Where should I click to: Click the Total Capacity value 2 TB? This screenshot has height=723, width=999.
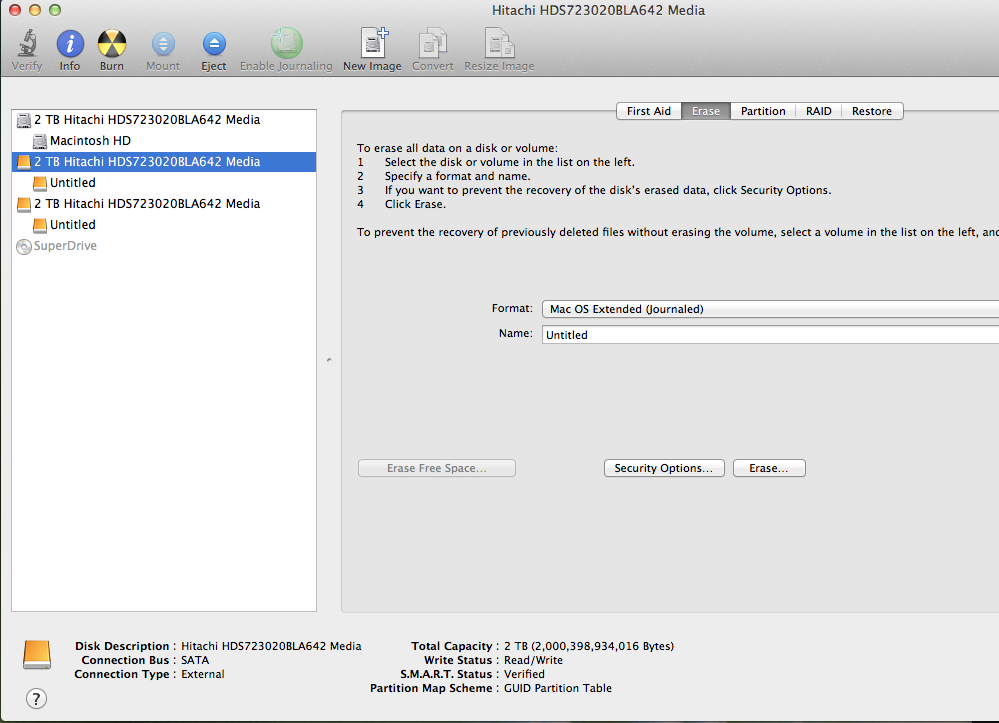coord(589,646)
